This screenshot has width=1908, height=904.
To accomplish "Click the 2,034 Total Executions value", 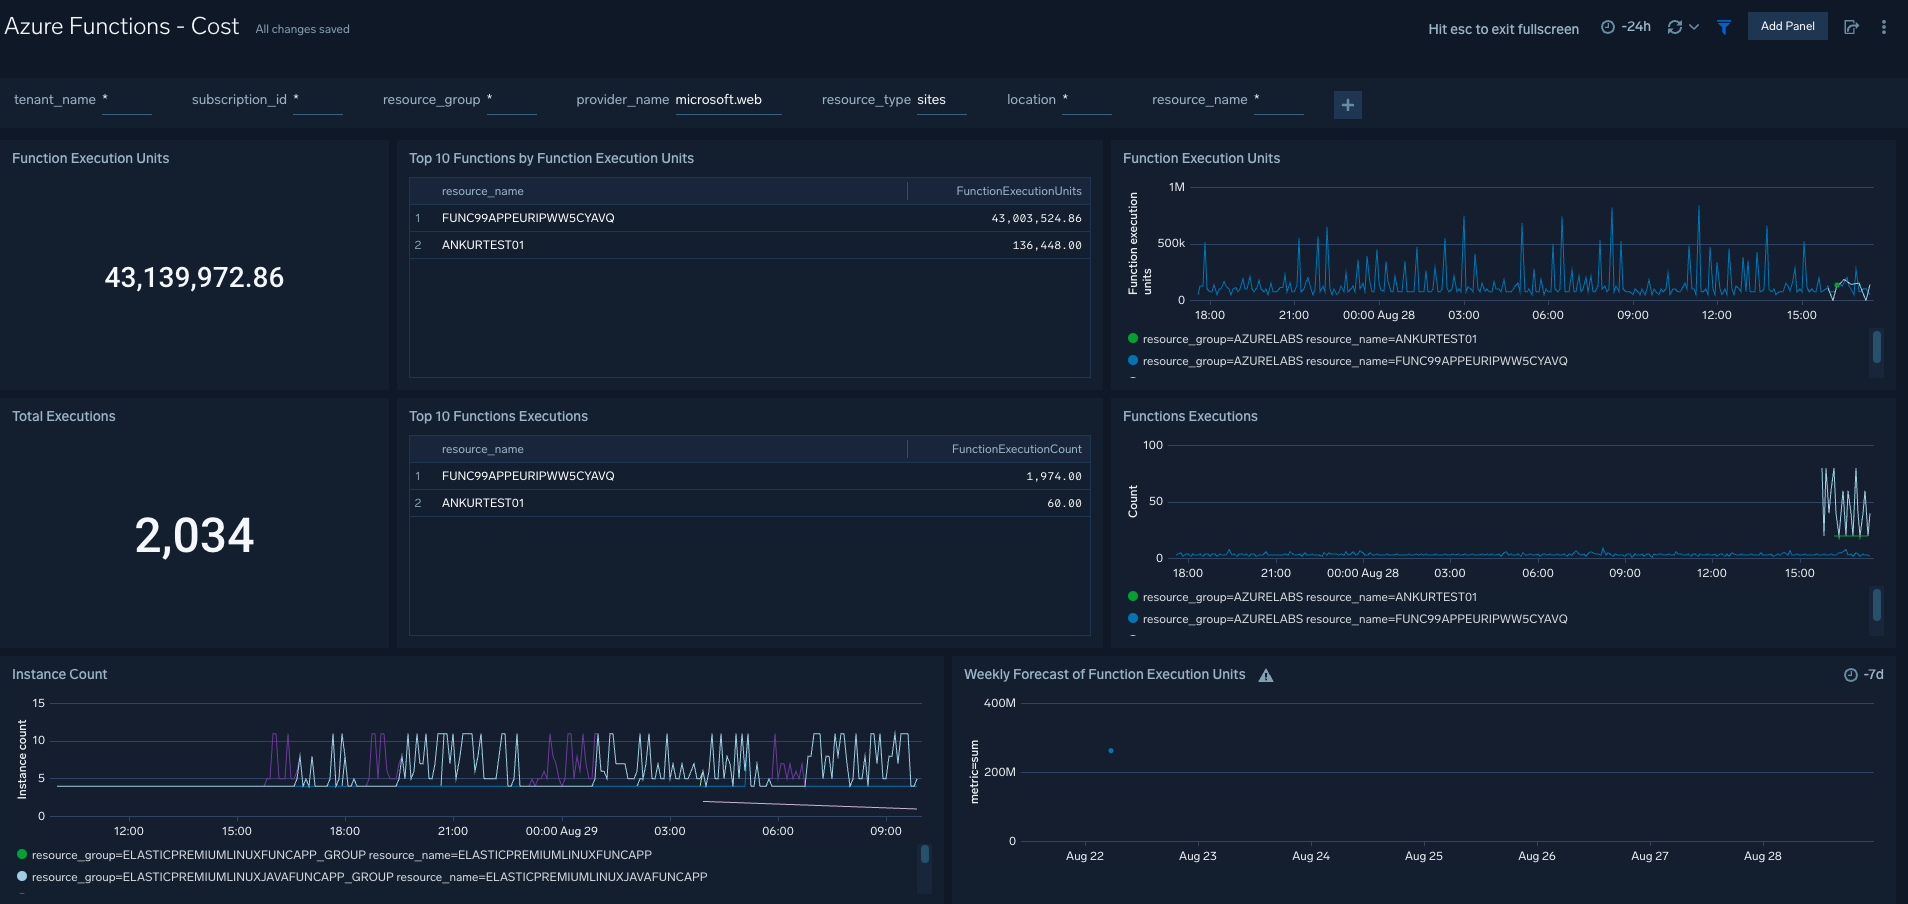I will [194, 536].
